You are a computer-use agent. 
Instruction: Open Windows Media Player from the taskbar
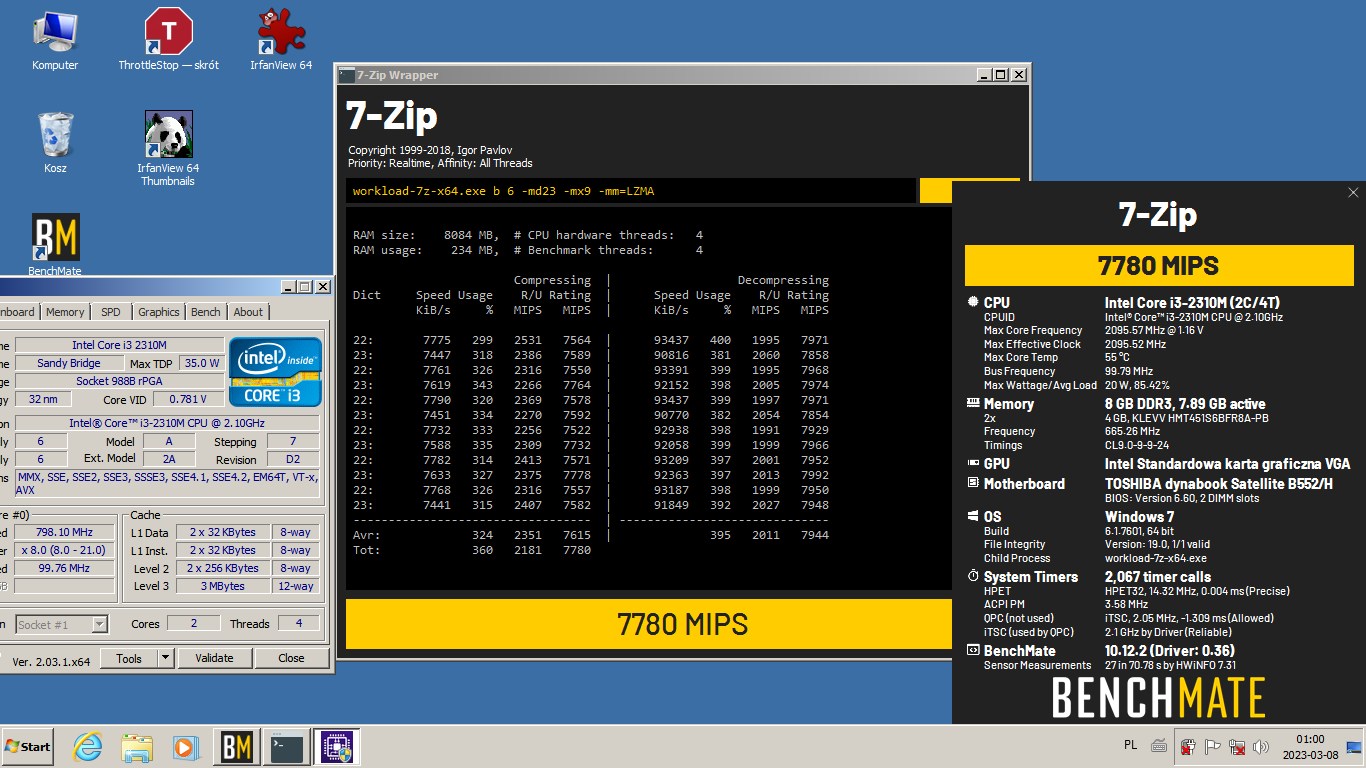point(185,747)
